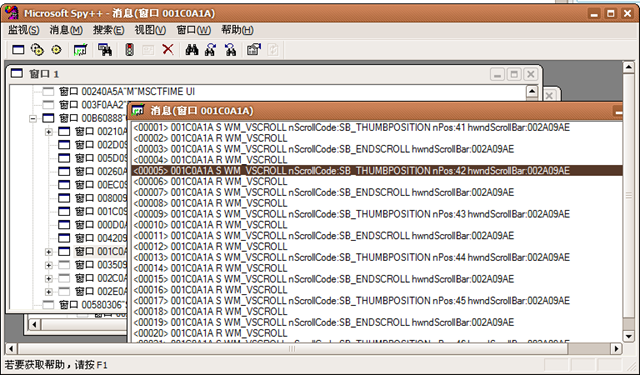Open the Threads view toolbar icon
The height and width of the screenshot is (375, 640).
coord(56,50)
